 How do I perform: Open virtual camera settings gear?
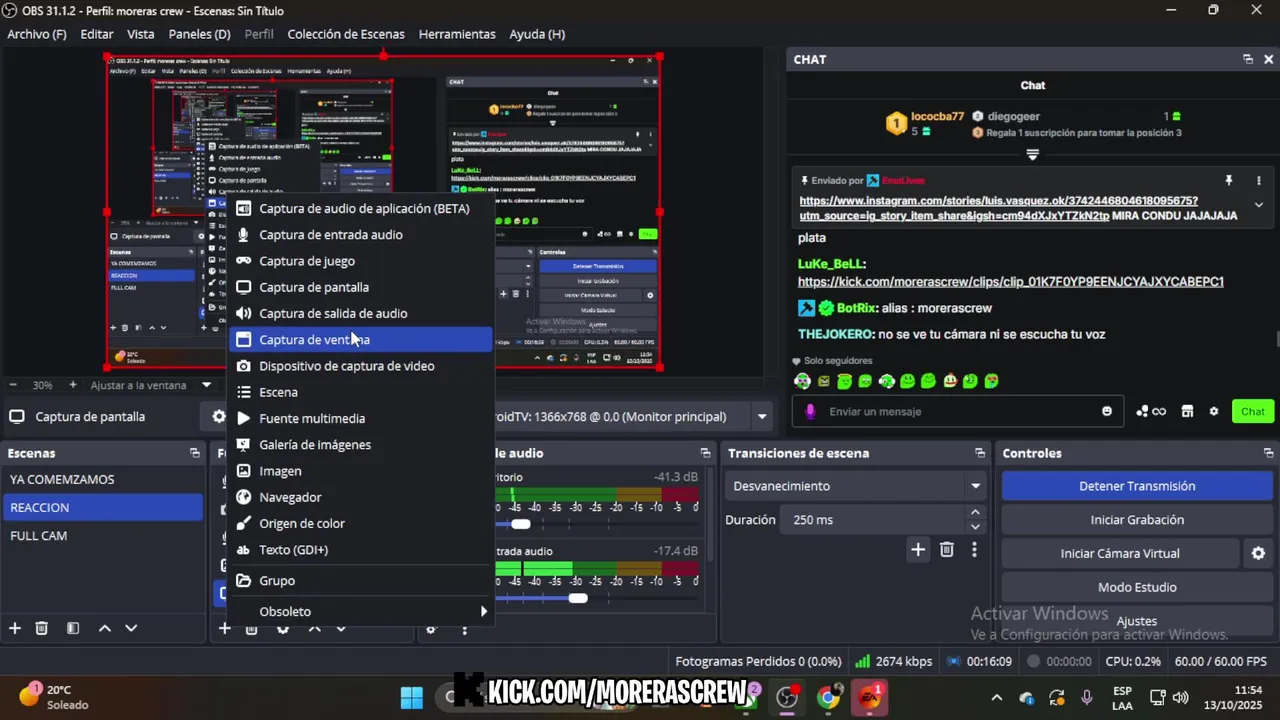point(1258,553)
